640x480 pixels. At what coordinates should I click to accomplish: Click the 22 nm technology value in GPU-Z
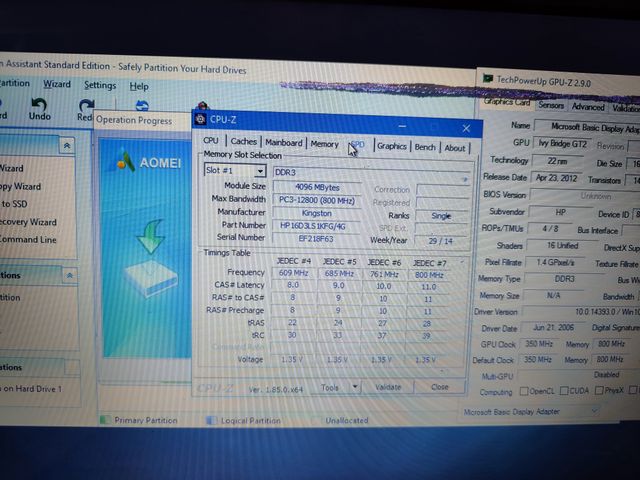point(557,161)
